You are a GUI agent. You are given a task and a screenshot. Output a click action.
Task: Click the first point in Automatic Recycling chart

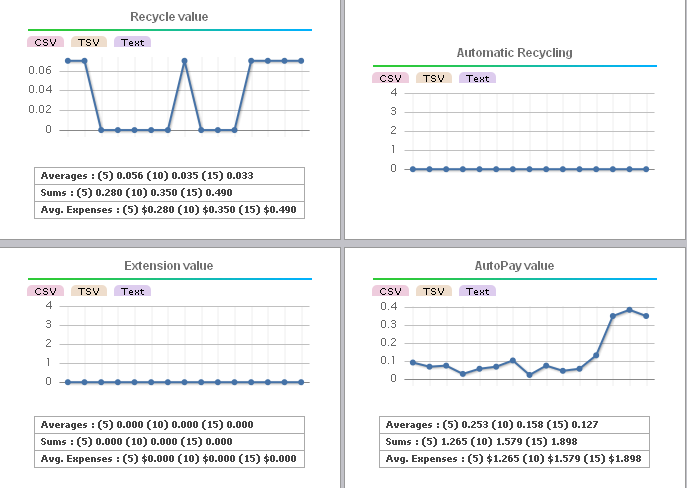pos(413,169)
